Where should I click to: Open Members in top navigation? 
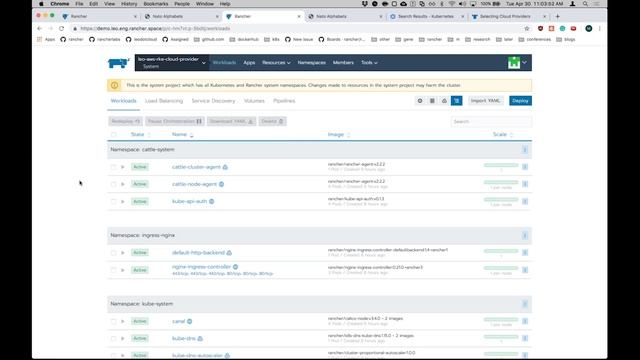coord(343,63)
